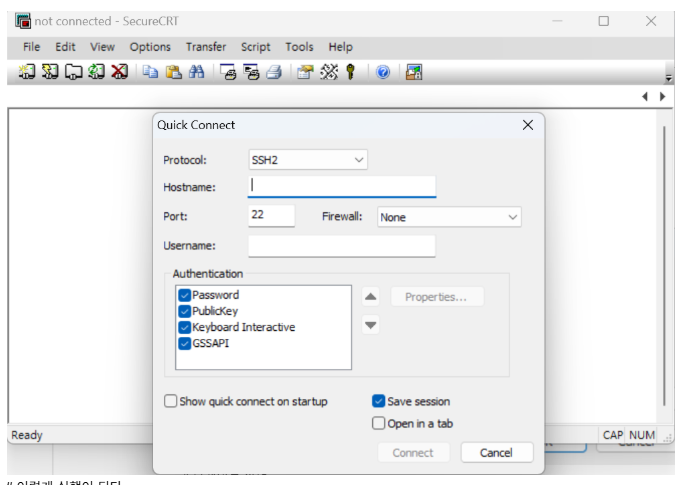Open the Edit menu
The height and width of the screenshot is (485, 679).
tap(65, 47)
